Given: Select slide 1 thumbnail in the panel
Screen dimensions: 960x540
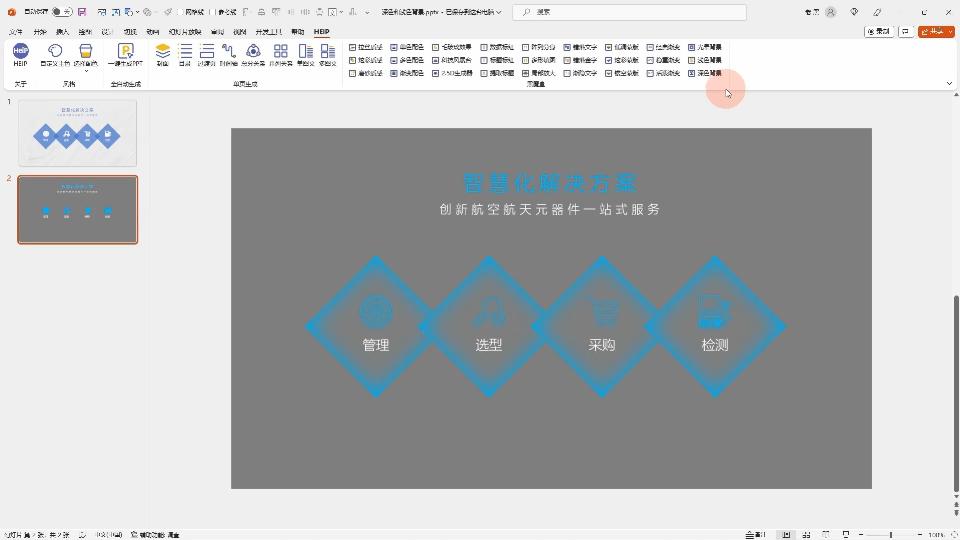Looking at the screenshot, I should [78, 133].
